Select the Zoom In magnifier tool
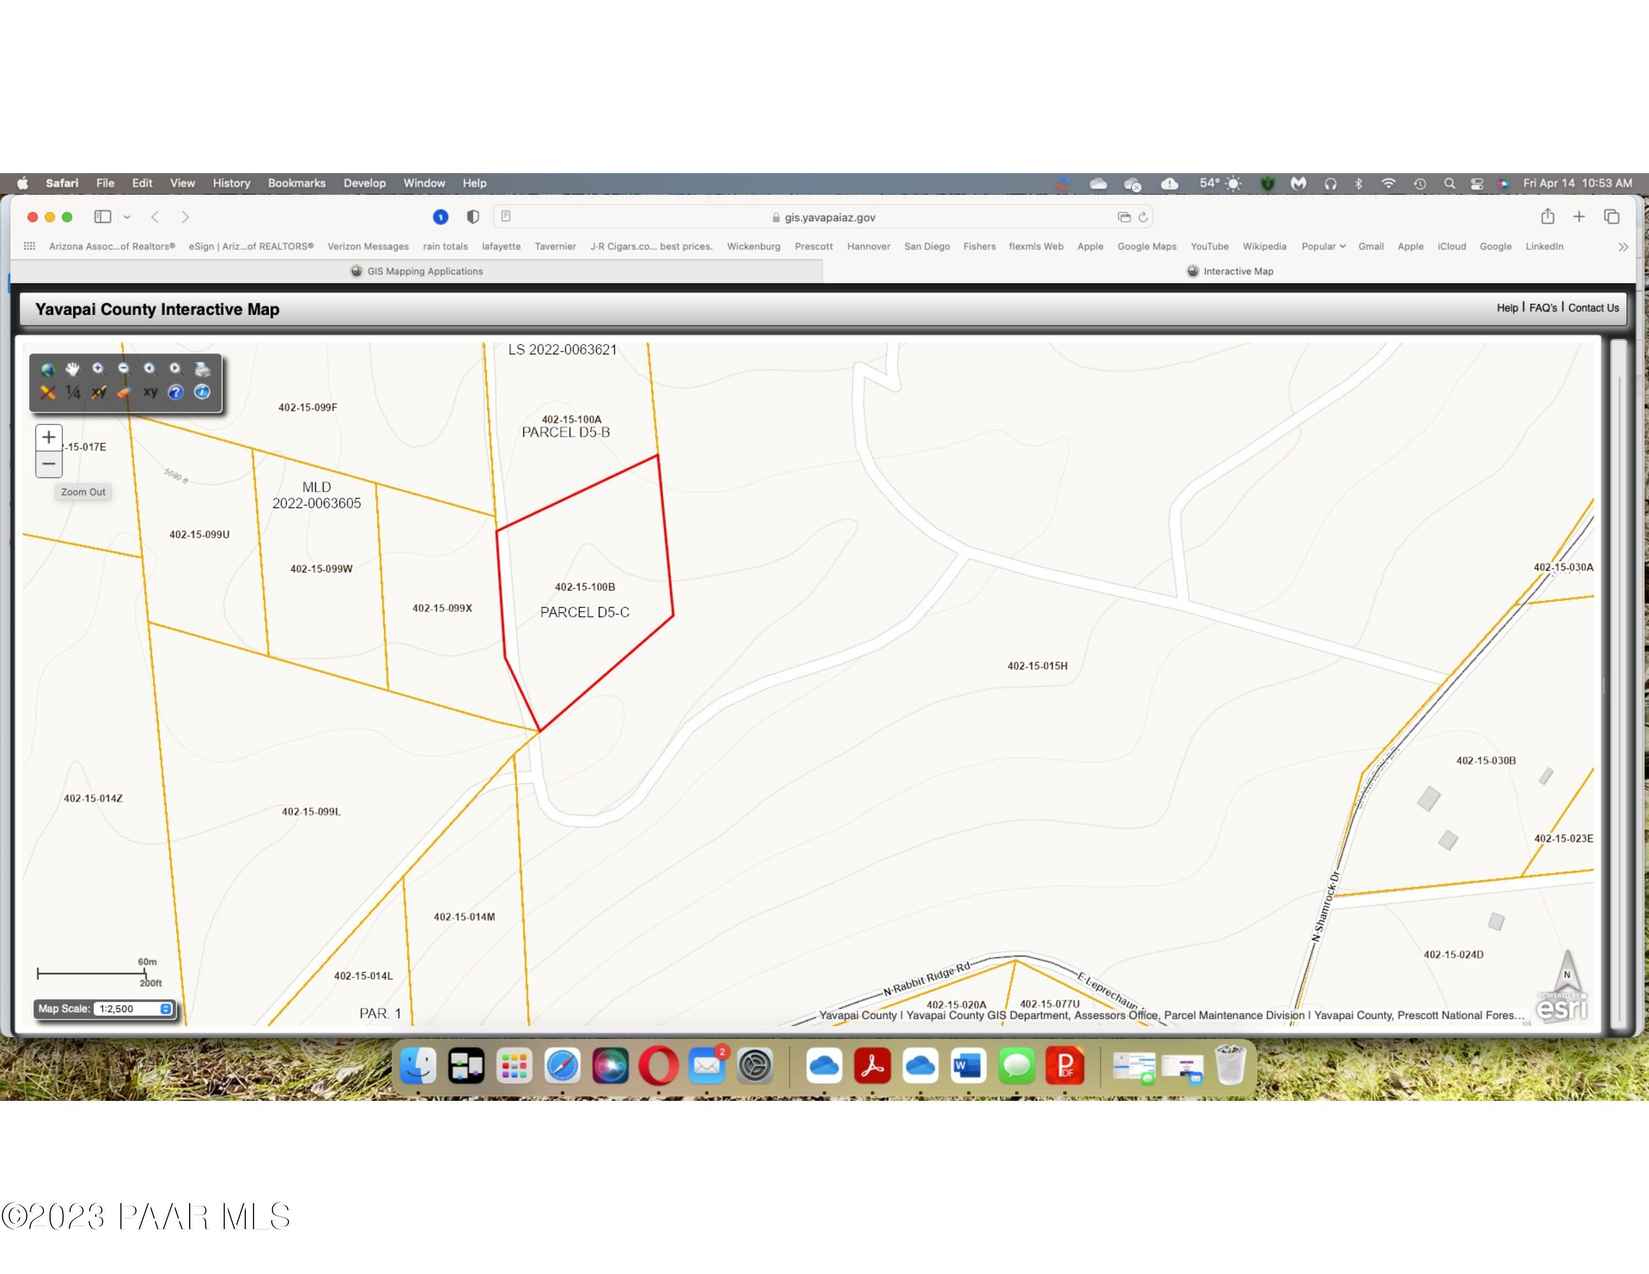 pos(98,368)
